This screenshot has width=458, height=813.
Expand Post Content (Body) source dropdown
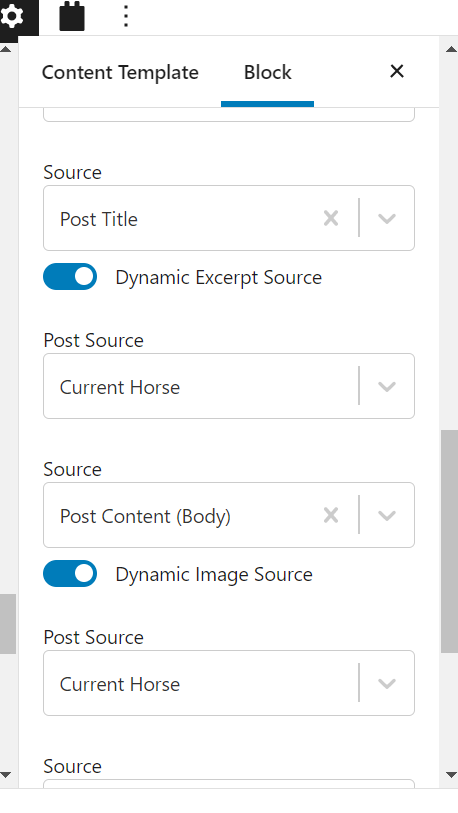coord(387,515)
